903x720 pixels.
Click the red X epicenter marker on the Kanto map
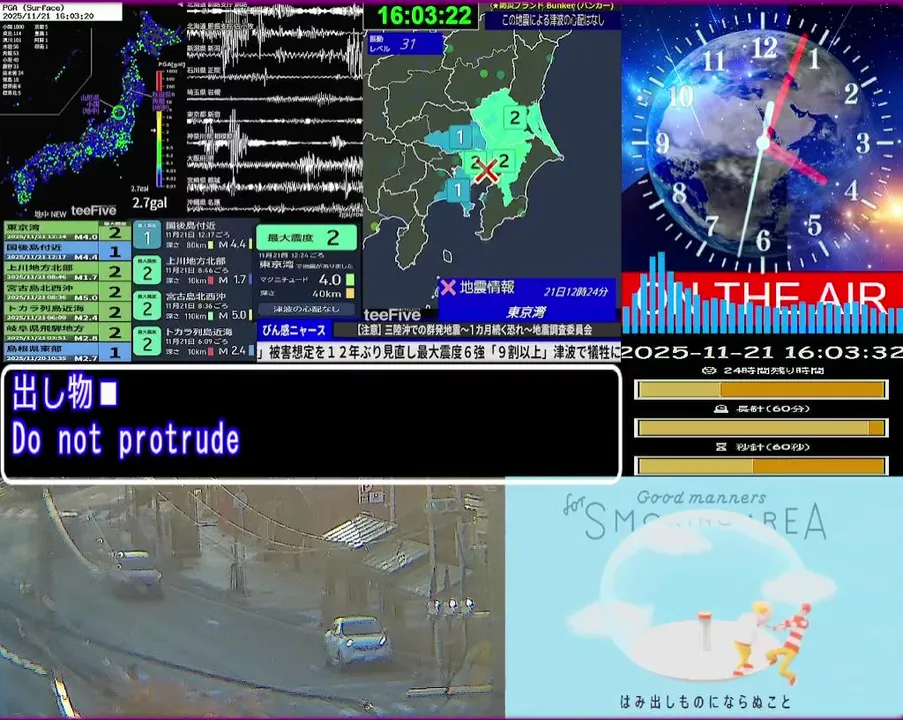[487, 171]
